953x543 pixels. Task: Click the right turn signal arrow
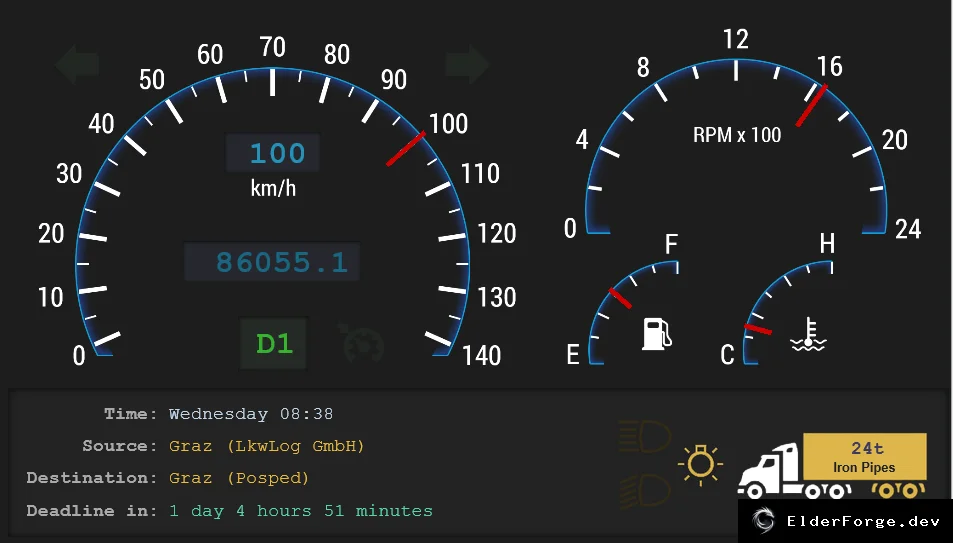coord(467,64)
